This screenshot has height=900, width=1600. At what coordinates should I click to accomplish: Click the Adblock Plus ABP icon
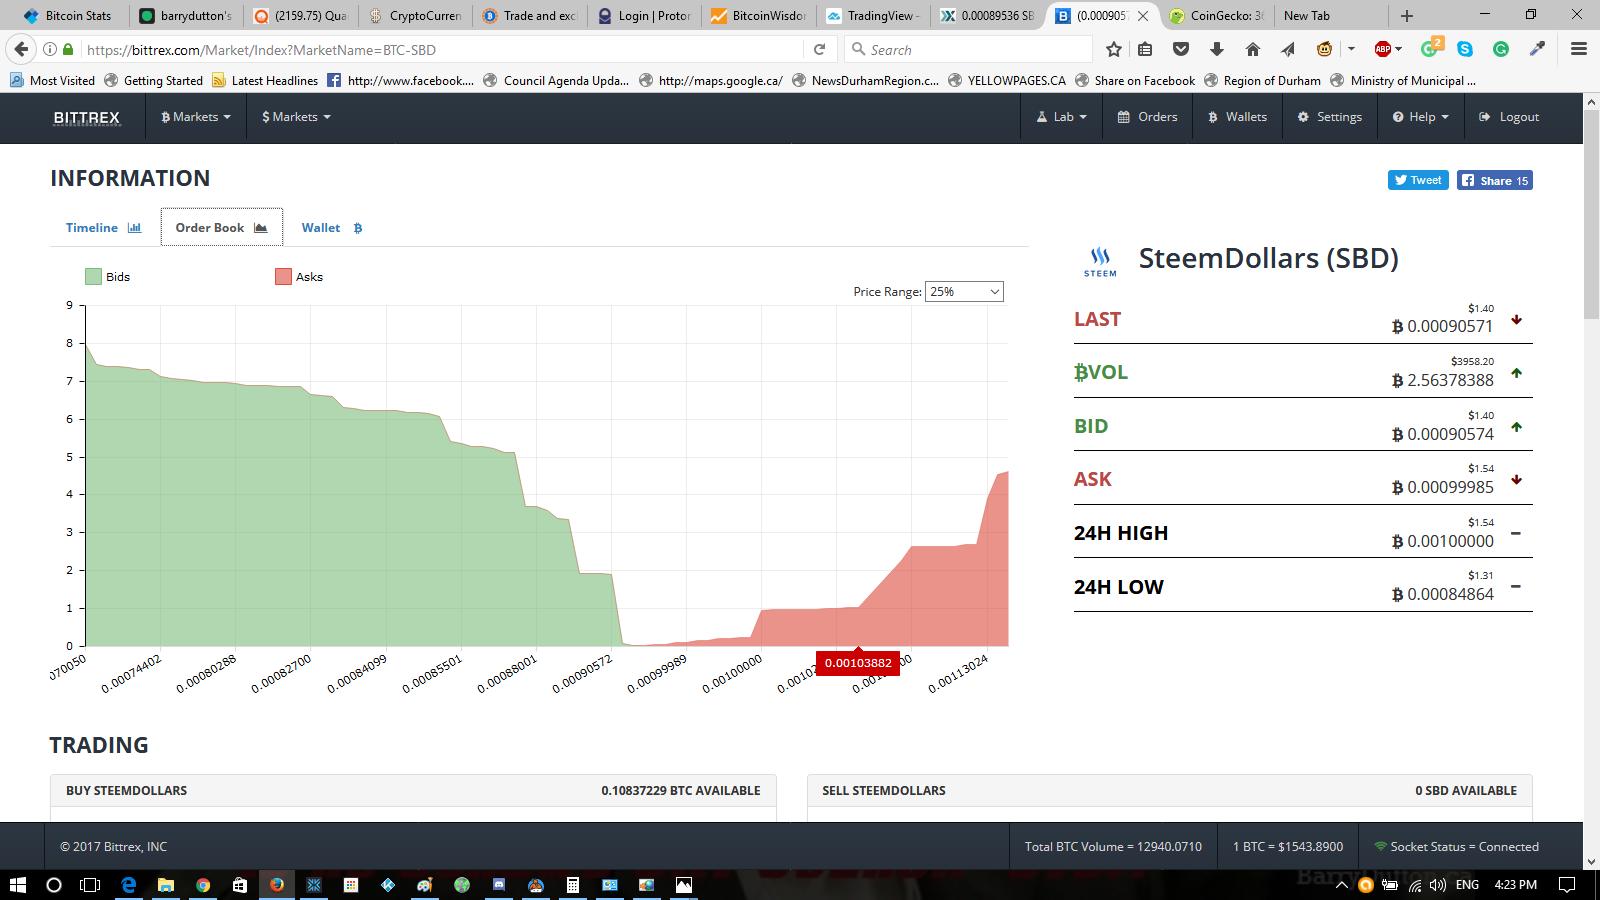tap(1383, 49)
